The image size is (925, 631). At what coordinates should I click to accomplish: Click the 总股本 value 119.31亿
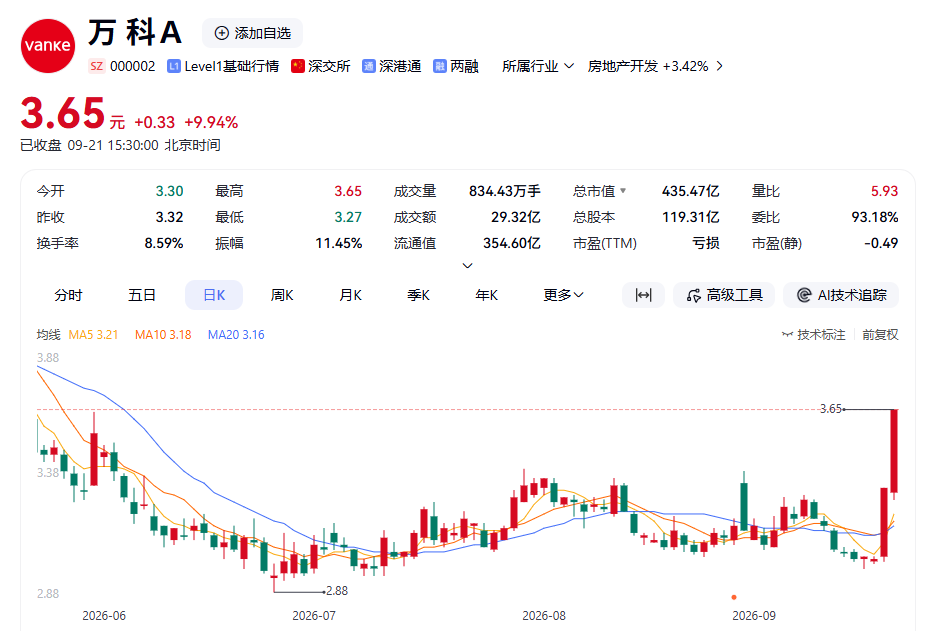point(690,217)
